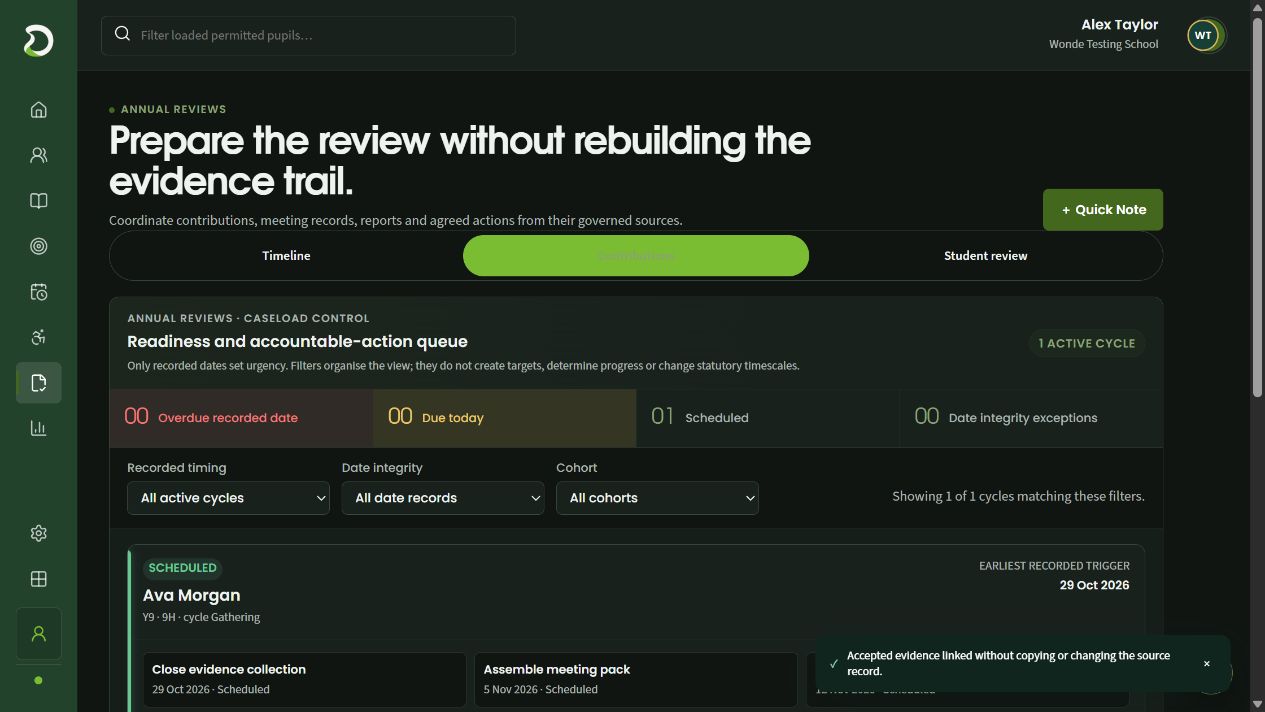Go to the Home sidebar icon
This screenshot has width=1265, height=712.
point(38,110)
